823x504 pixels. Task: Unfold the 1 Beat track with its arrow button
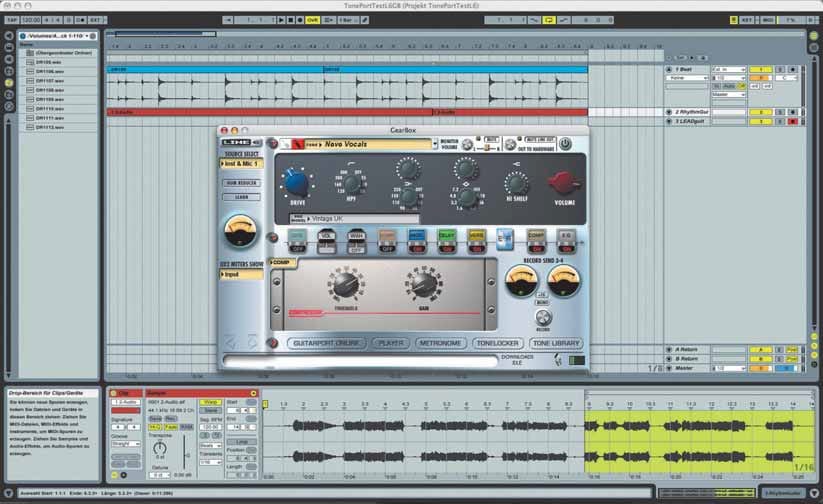point(669,69)
